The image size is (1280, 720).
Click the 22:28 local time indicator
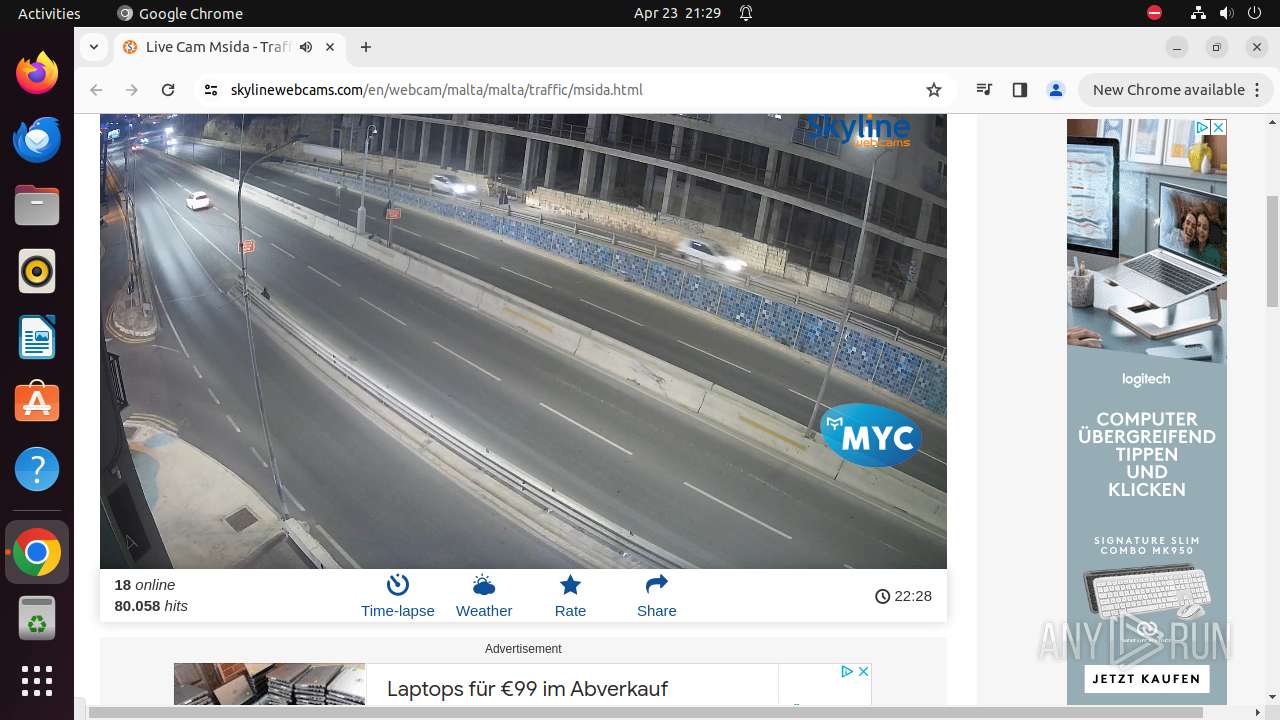(x=903, y=596)
